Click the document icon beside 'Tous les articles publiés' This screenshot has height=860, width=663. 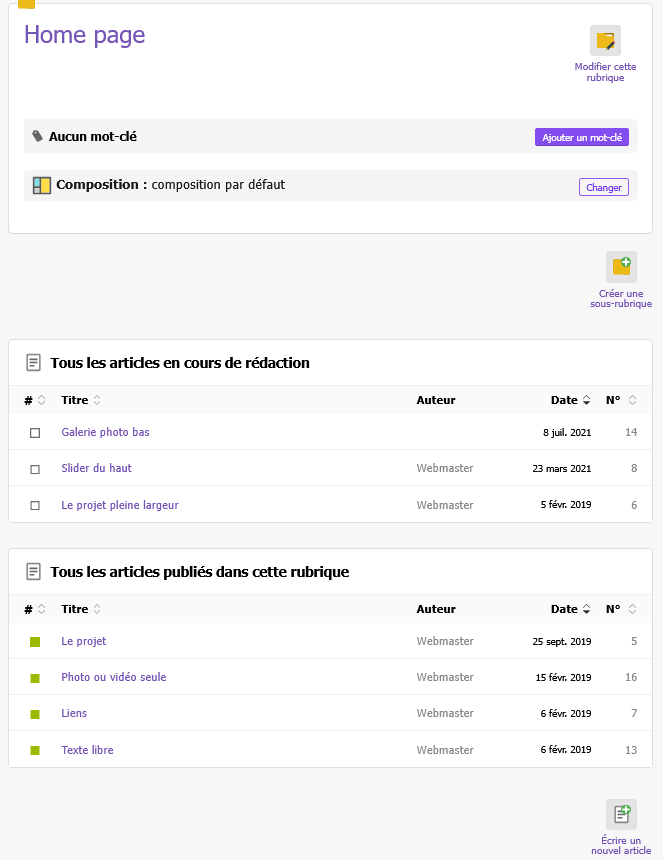click(34, 571)
